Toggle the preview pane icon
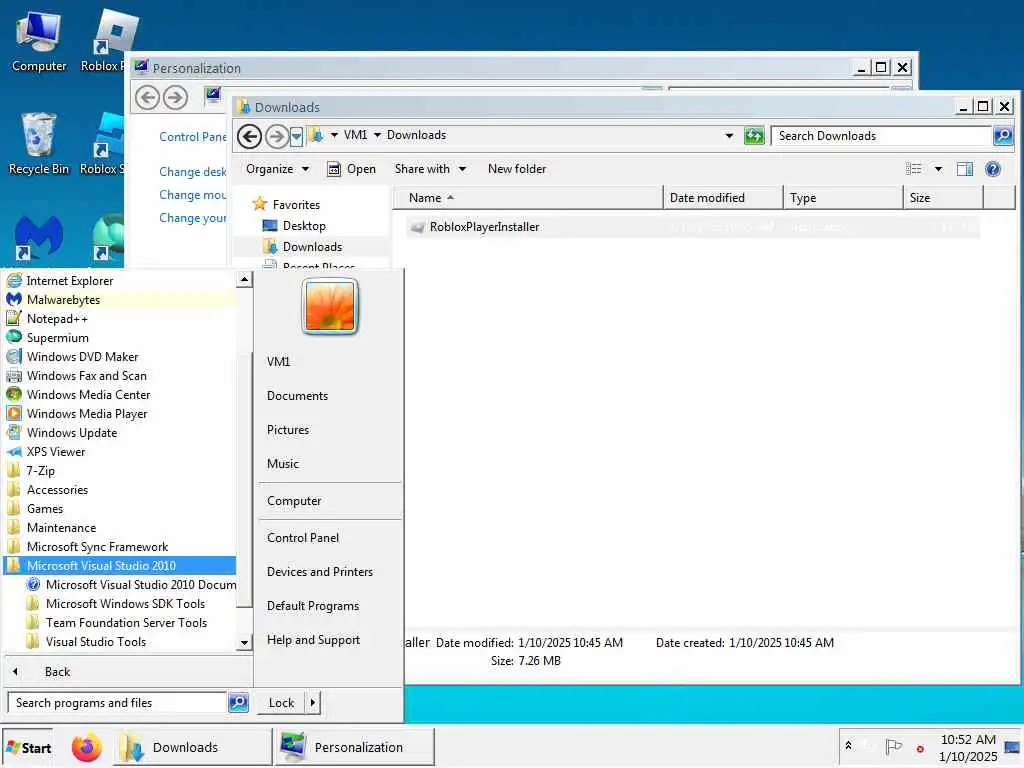1024x768 pixels. 965,169
